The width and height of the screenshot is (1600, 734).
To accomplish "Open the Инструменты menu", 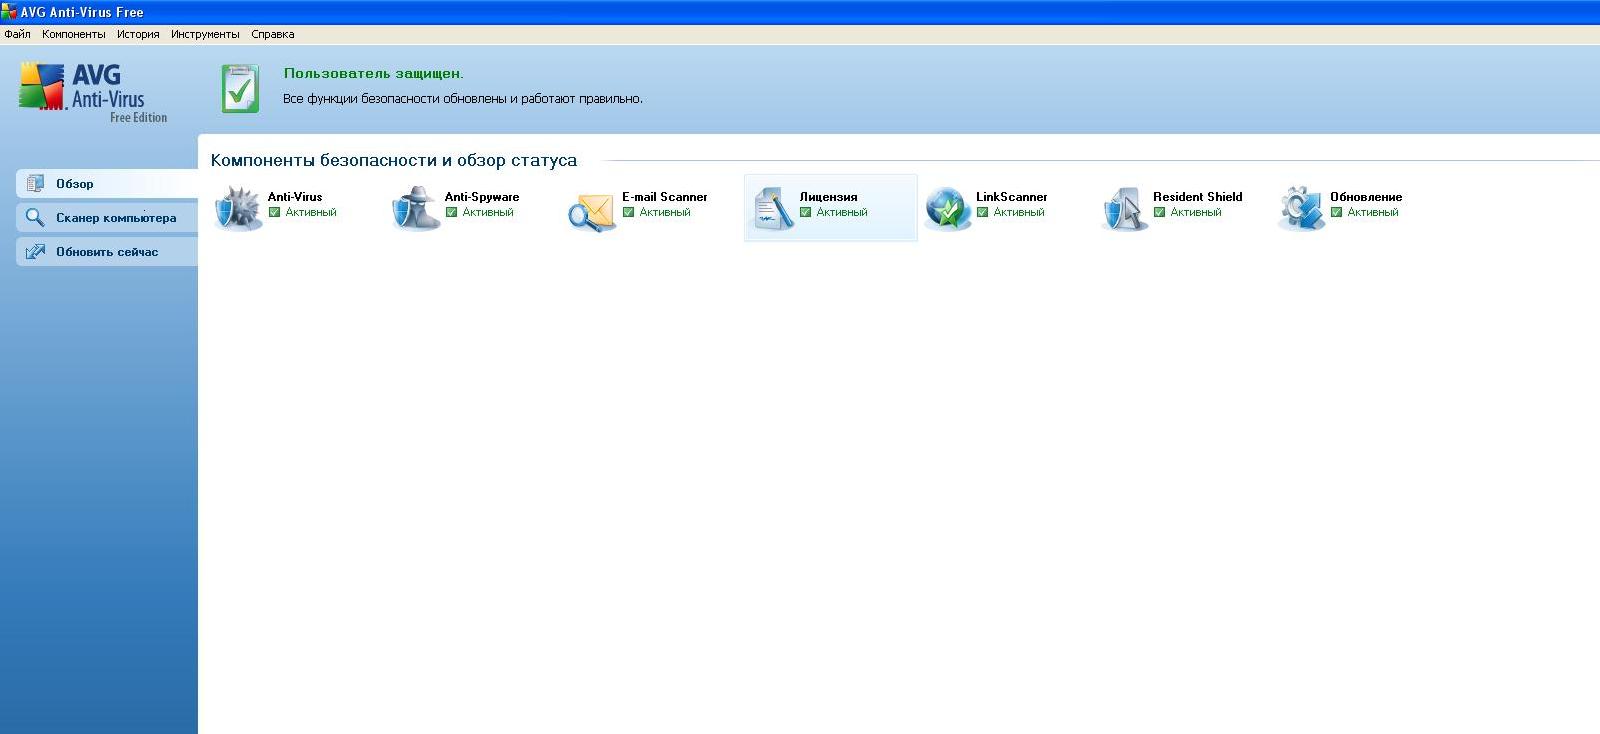I will tap(205, 34).
